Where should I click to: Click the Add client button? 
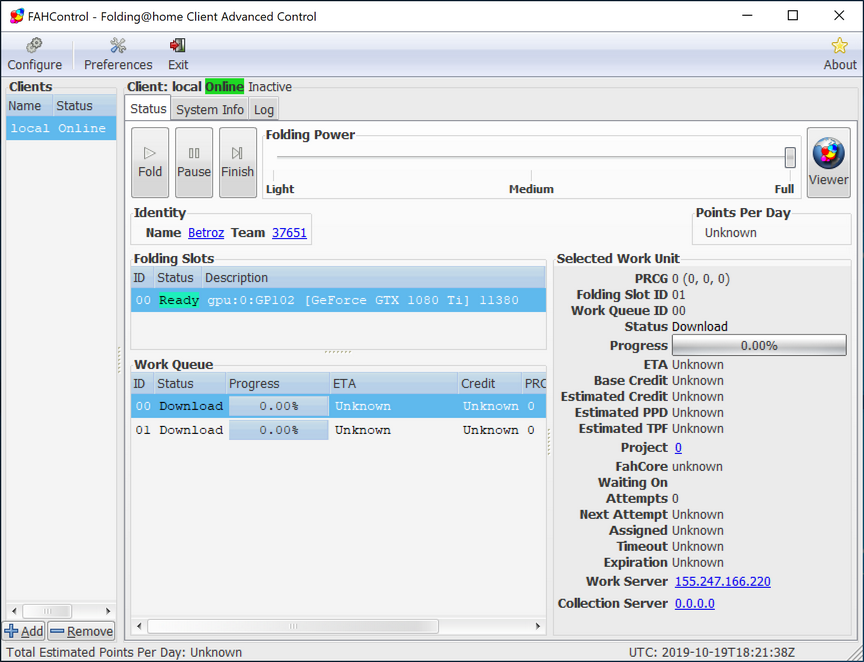(24, 631)
